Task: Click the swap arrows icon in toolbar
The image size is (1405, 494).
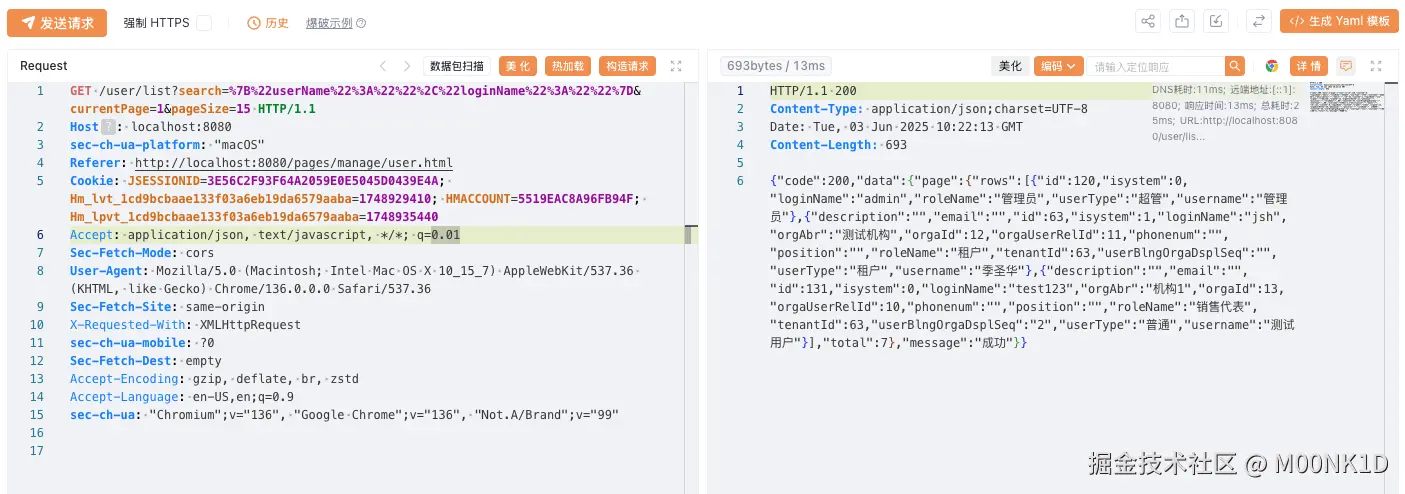Action: click(x=1258, y=21)
